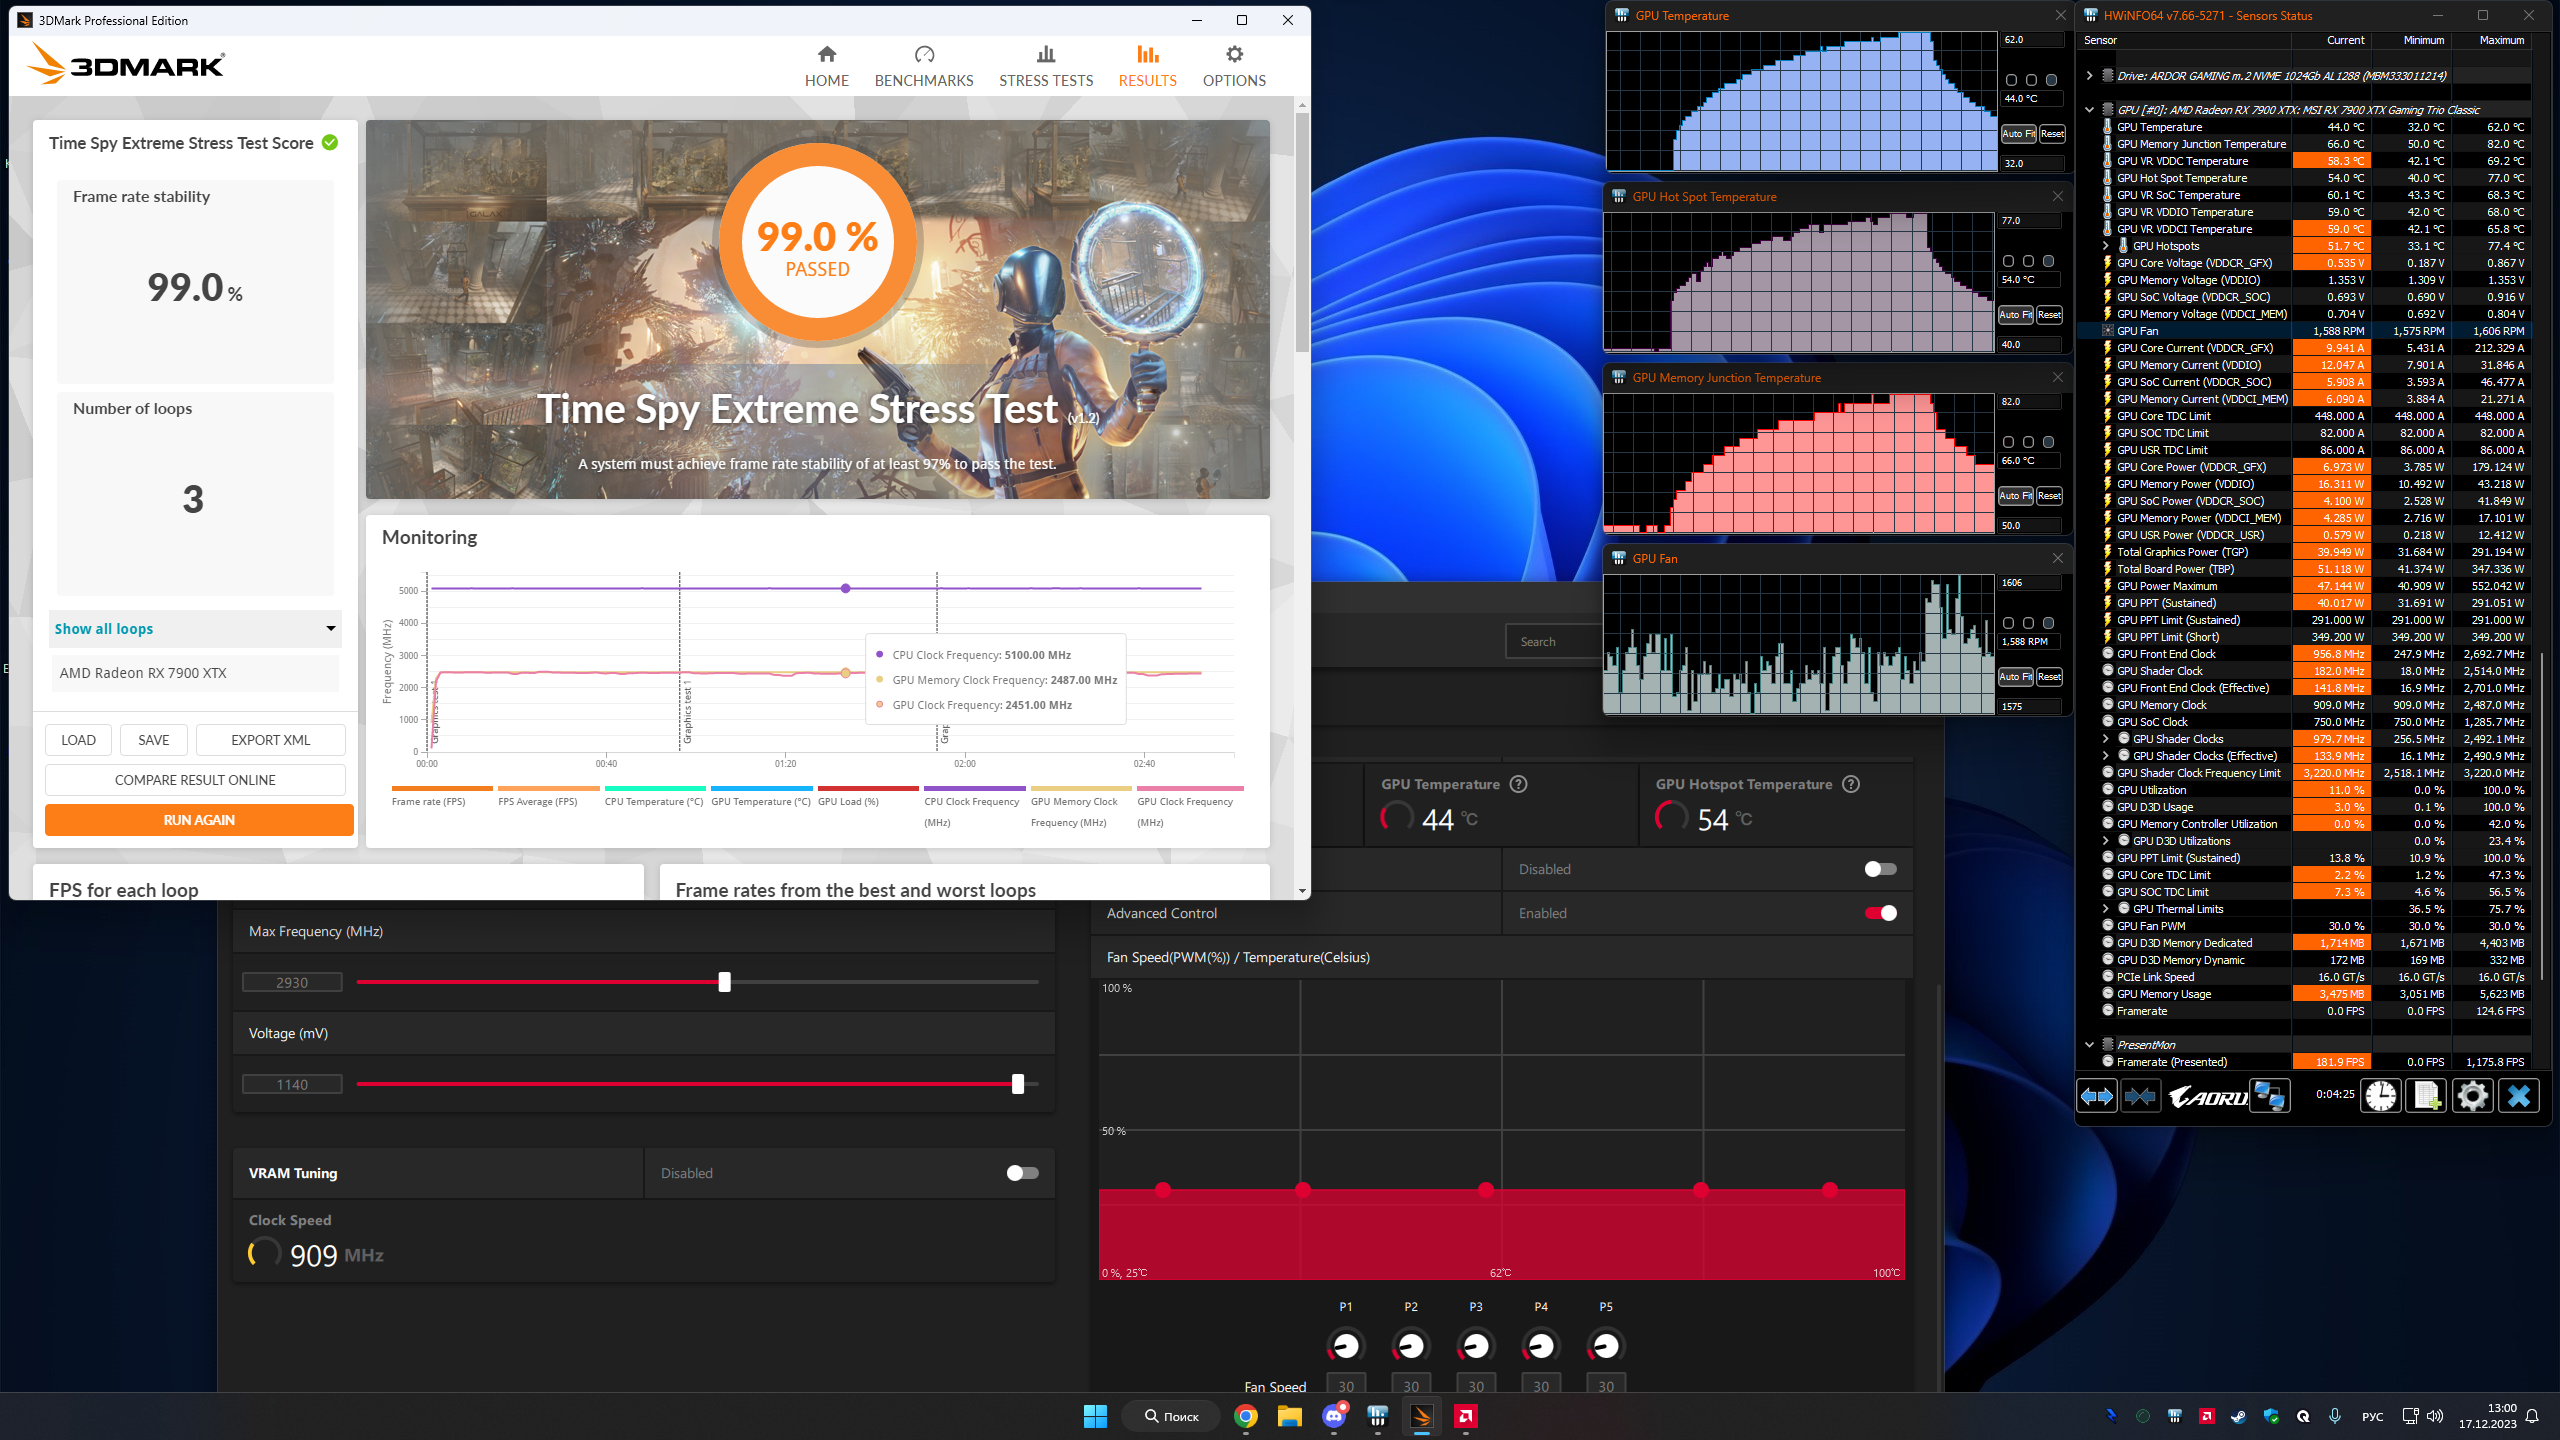Go to the Benchmarks tab
The width and height of the screenshot is (2560, 1440).
coord(923,66)
